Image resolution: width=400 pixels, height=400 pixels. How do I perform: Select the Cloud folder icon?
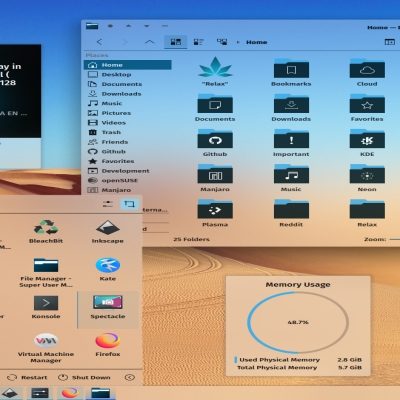[367, 69]
